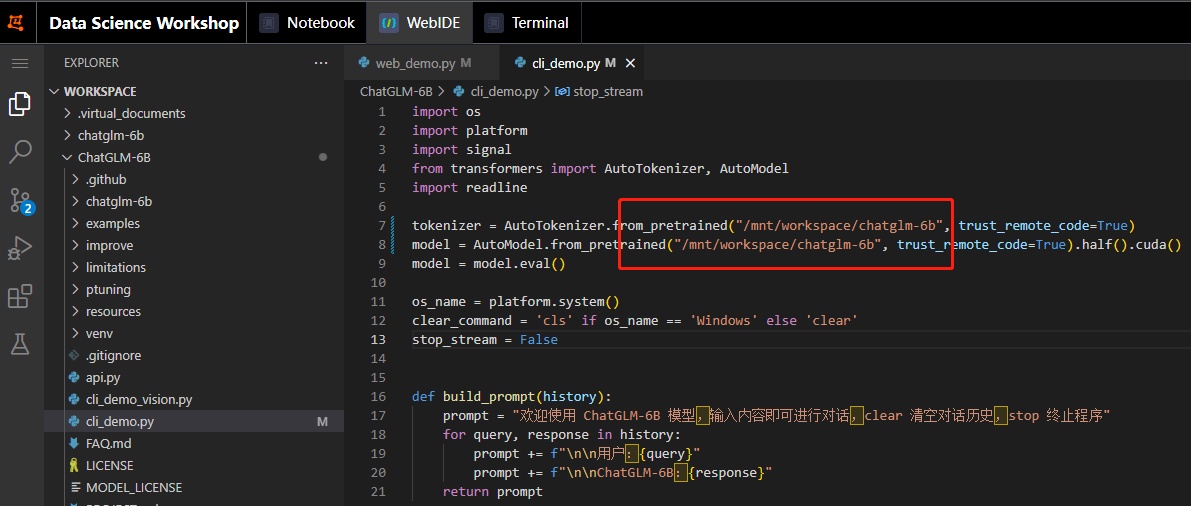
Task: Open the Search view icon
Action: point(20,152)
